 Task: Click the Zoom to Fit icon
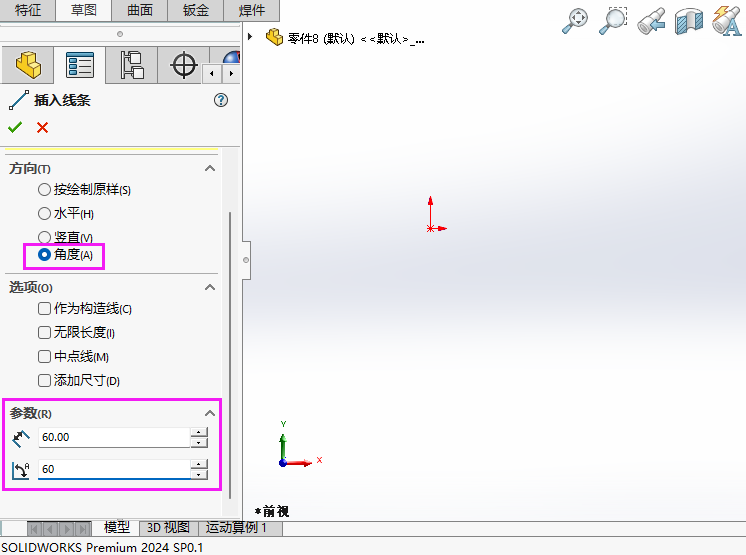pos(575,21)
